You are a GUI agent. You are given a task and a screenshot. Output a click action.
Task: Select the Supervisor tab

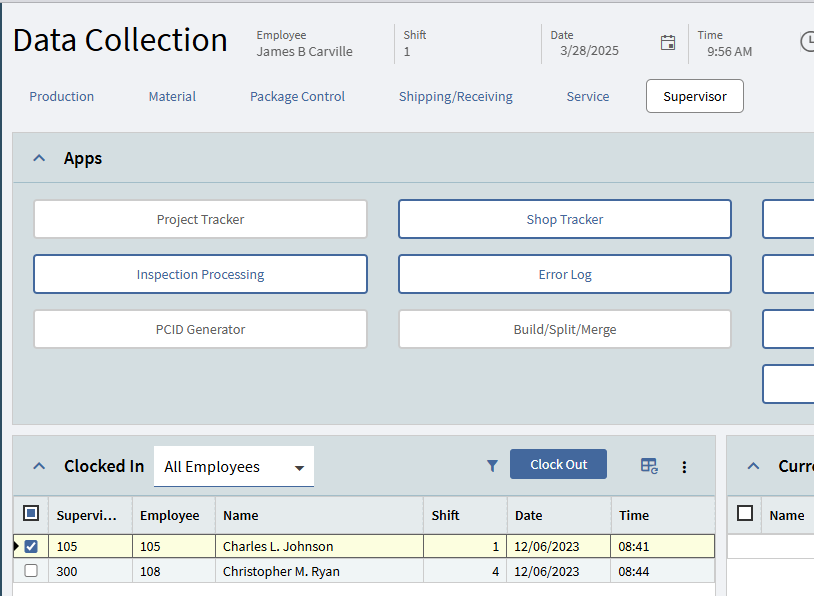click(695, 96)
